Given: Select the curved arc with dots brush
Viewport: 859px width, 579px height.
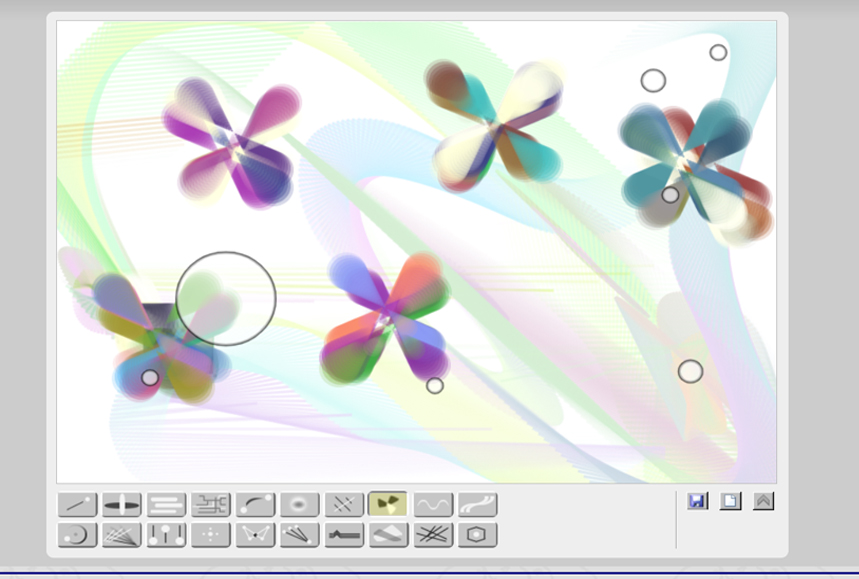Looking at the screenshot, I should 255,505.
